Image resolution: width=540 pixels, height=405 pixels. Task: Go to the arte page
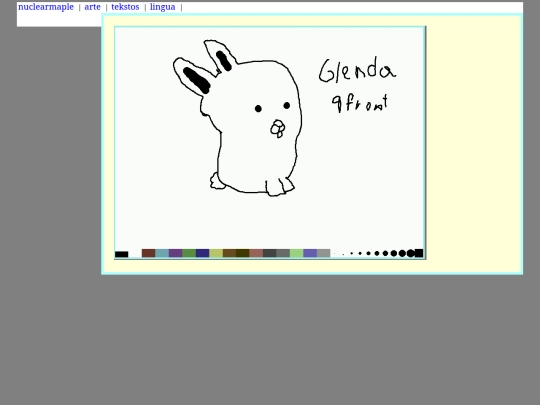point(92,7)
